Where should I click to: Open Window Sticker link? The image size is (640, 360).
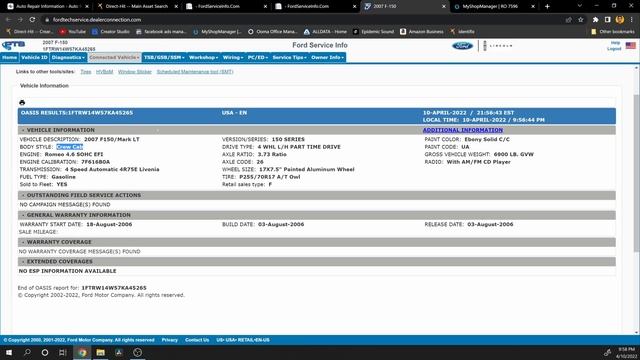point(135,72)
